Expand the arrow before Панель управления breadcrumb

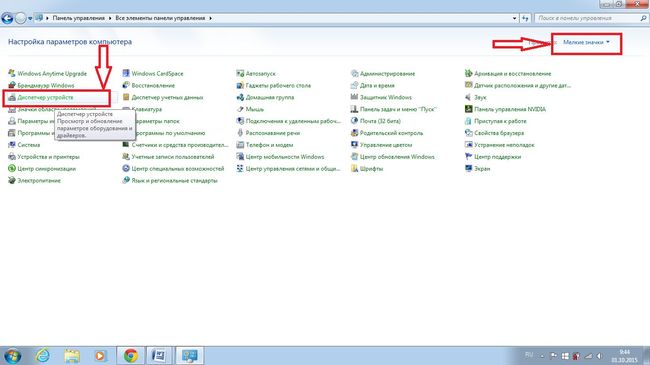click(x=48, y=18)
